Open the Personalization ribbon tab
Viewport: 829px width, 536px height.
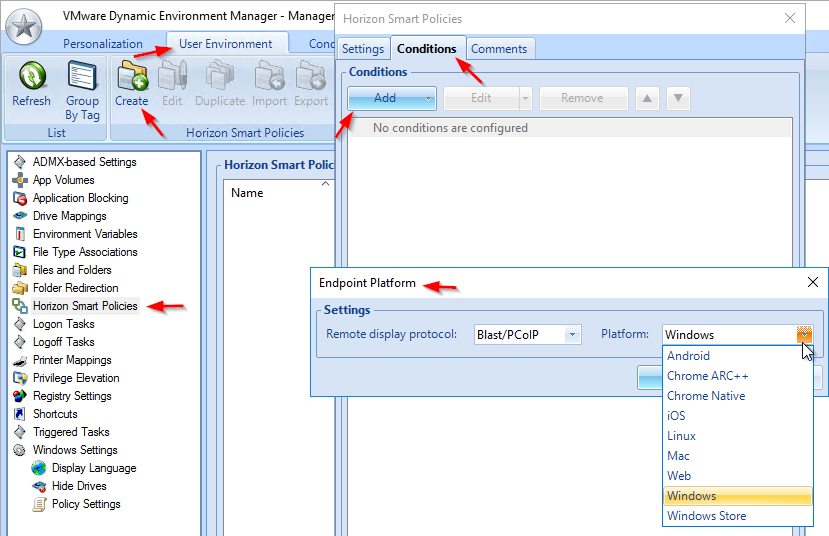click(103, 44)
